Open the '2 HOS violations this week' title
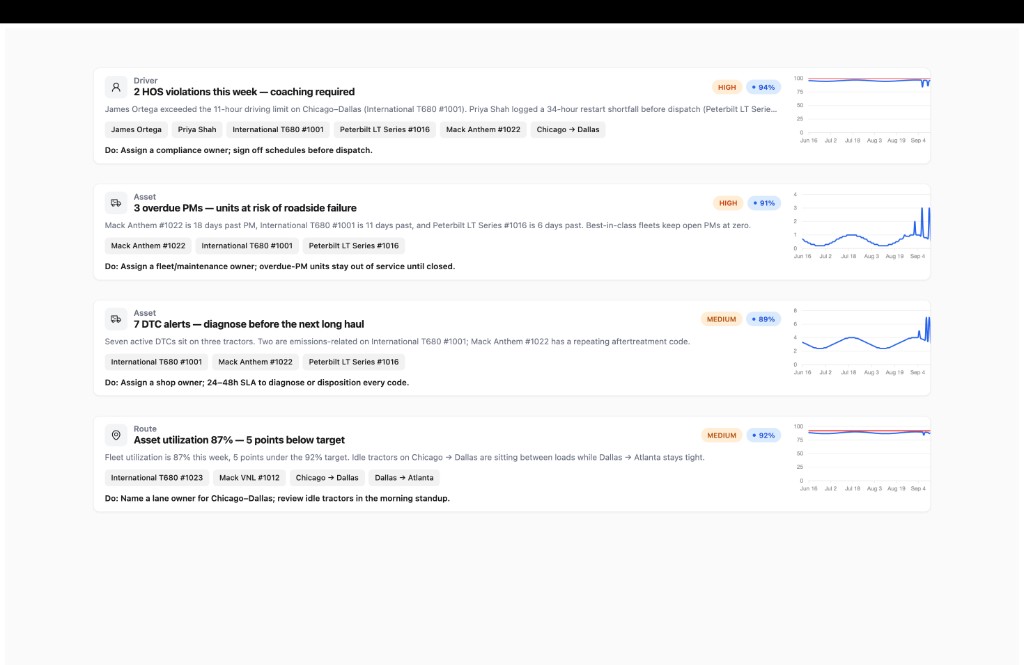This screenshot has width=1024, height=665. point(244,92)
